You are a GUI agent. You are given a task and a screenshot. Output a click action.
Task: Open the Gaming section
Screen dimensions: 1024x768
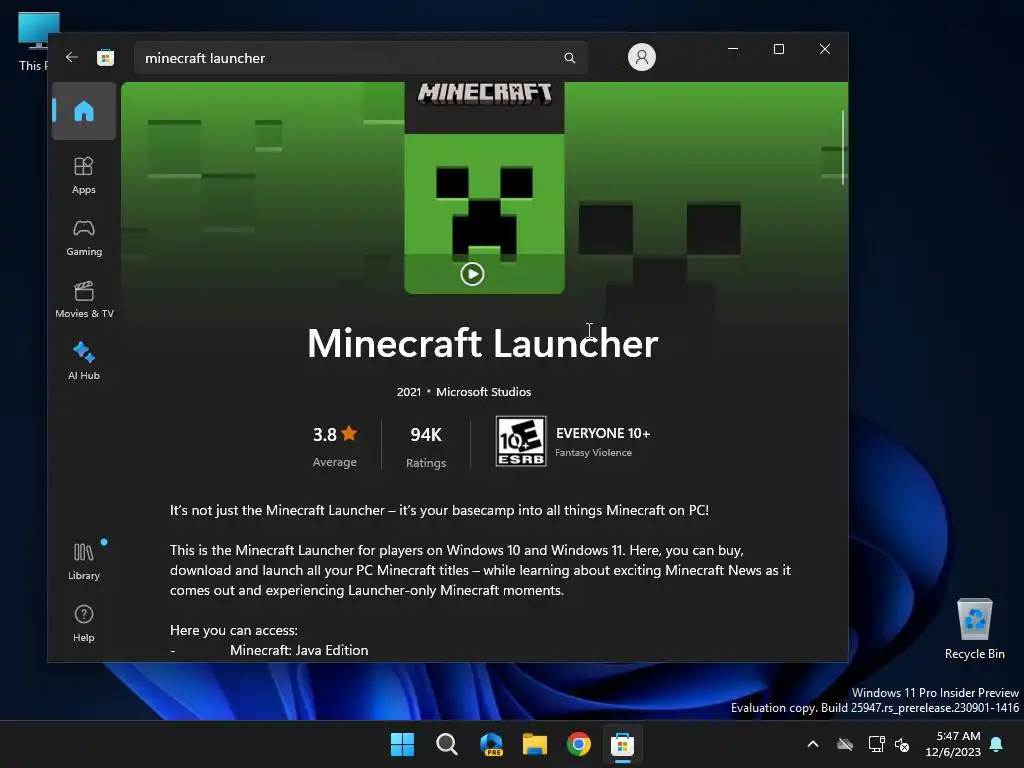(x=84, y=238)
